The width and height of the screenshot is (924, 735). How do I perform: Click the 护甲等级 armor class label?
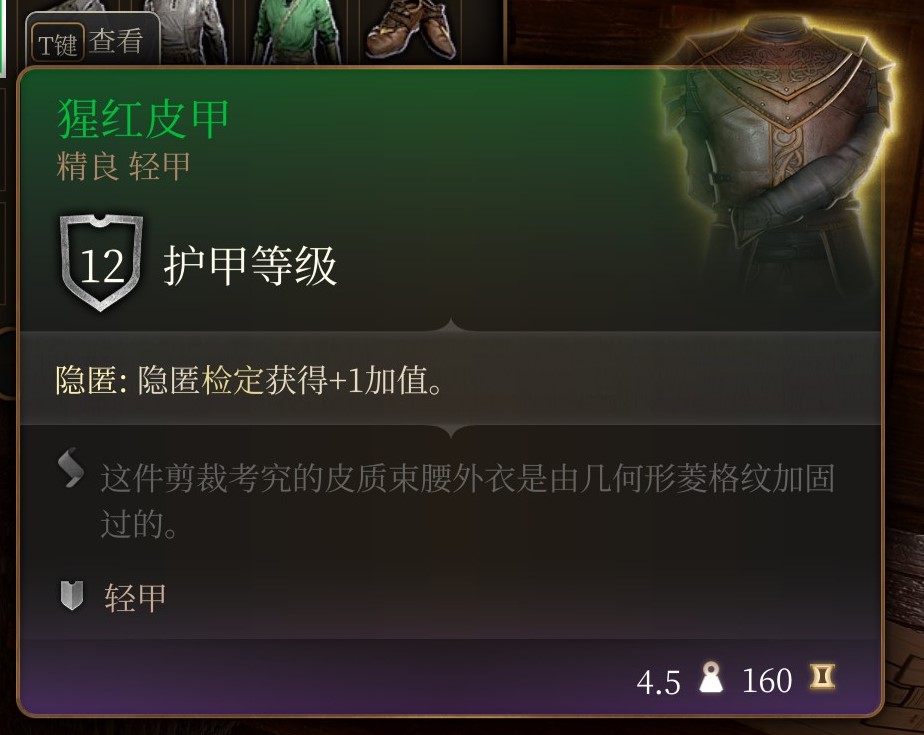pos(250,266)
